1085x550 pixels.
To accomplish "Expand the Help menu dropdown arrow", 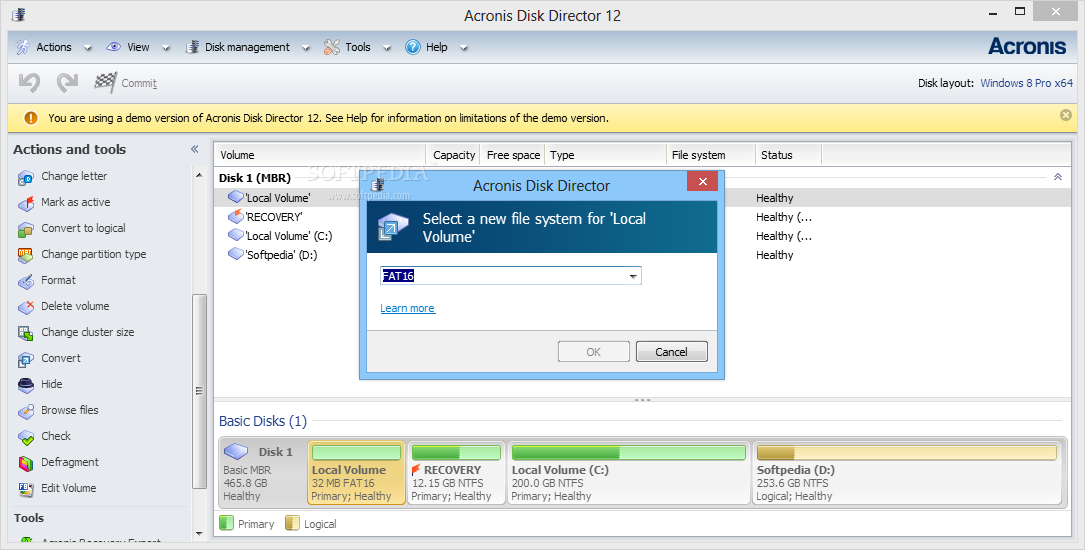I will (464, 48).
